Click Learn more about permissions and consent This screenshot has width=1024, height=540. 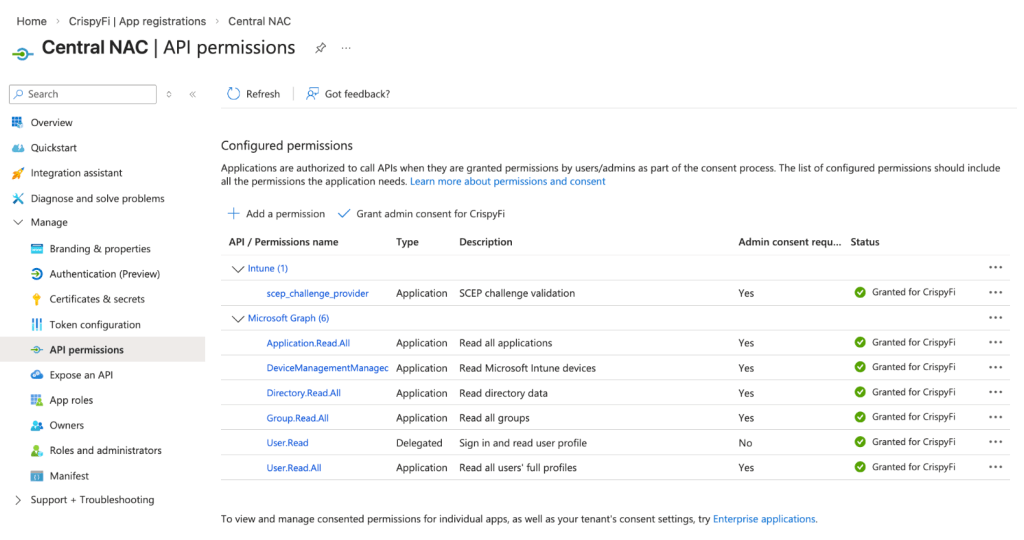tap(507, 182)
